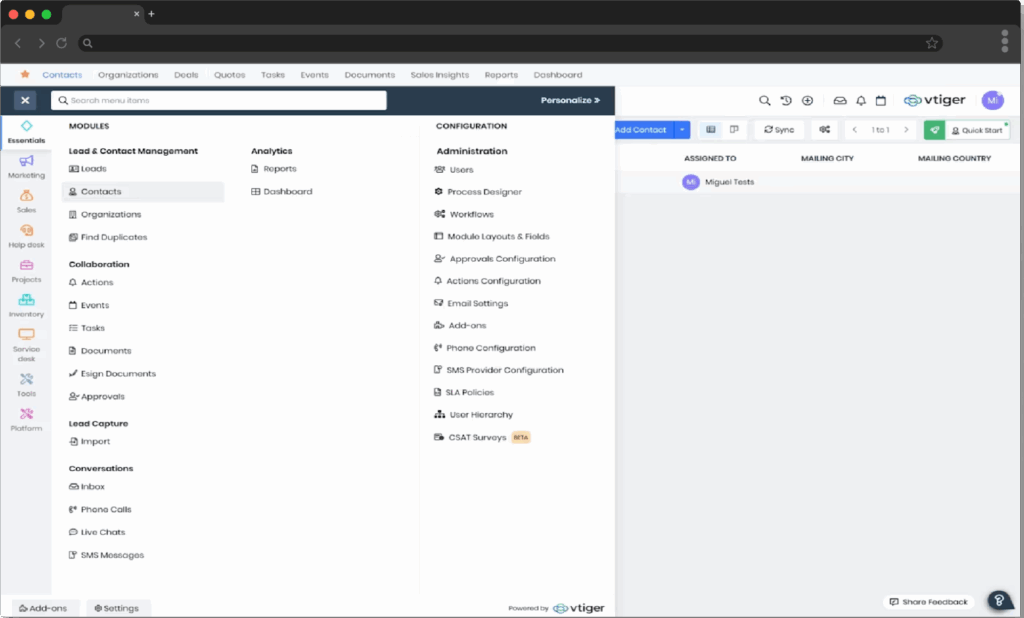This screenshot has height=618, width=1024.
Task: Open the calendar icon in header
Action: [x=880, y=101]
